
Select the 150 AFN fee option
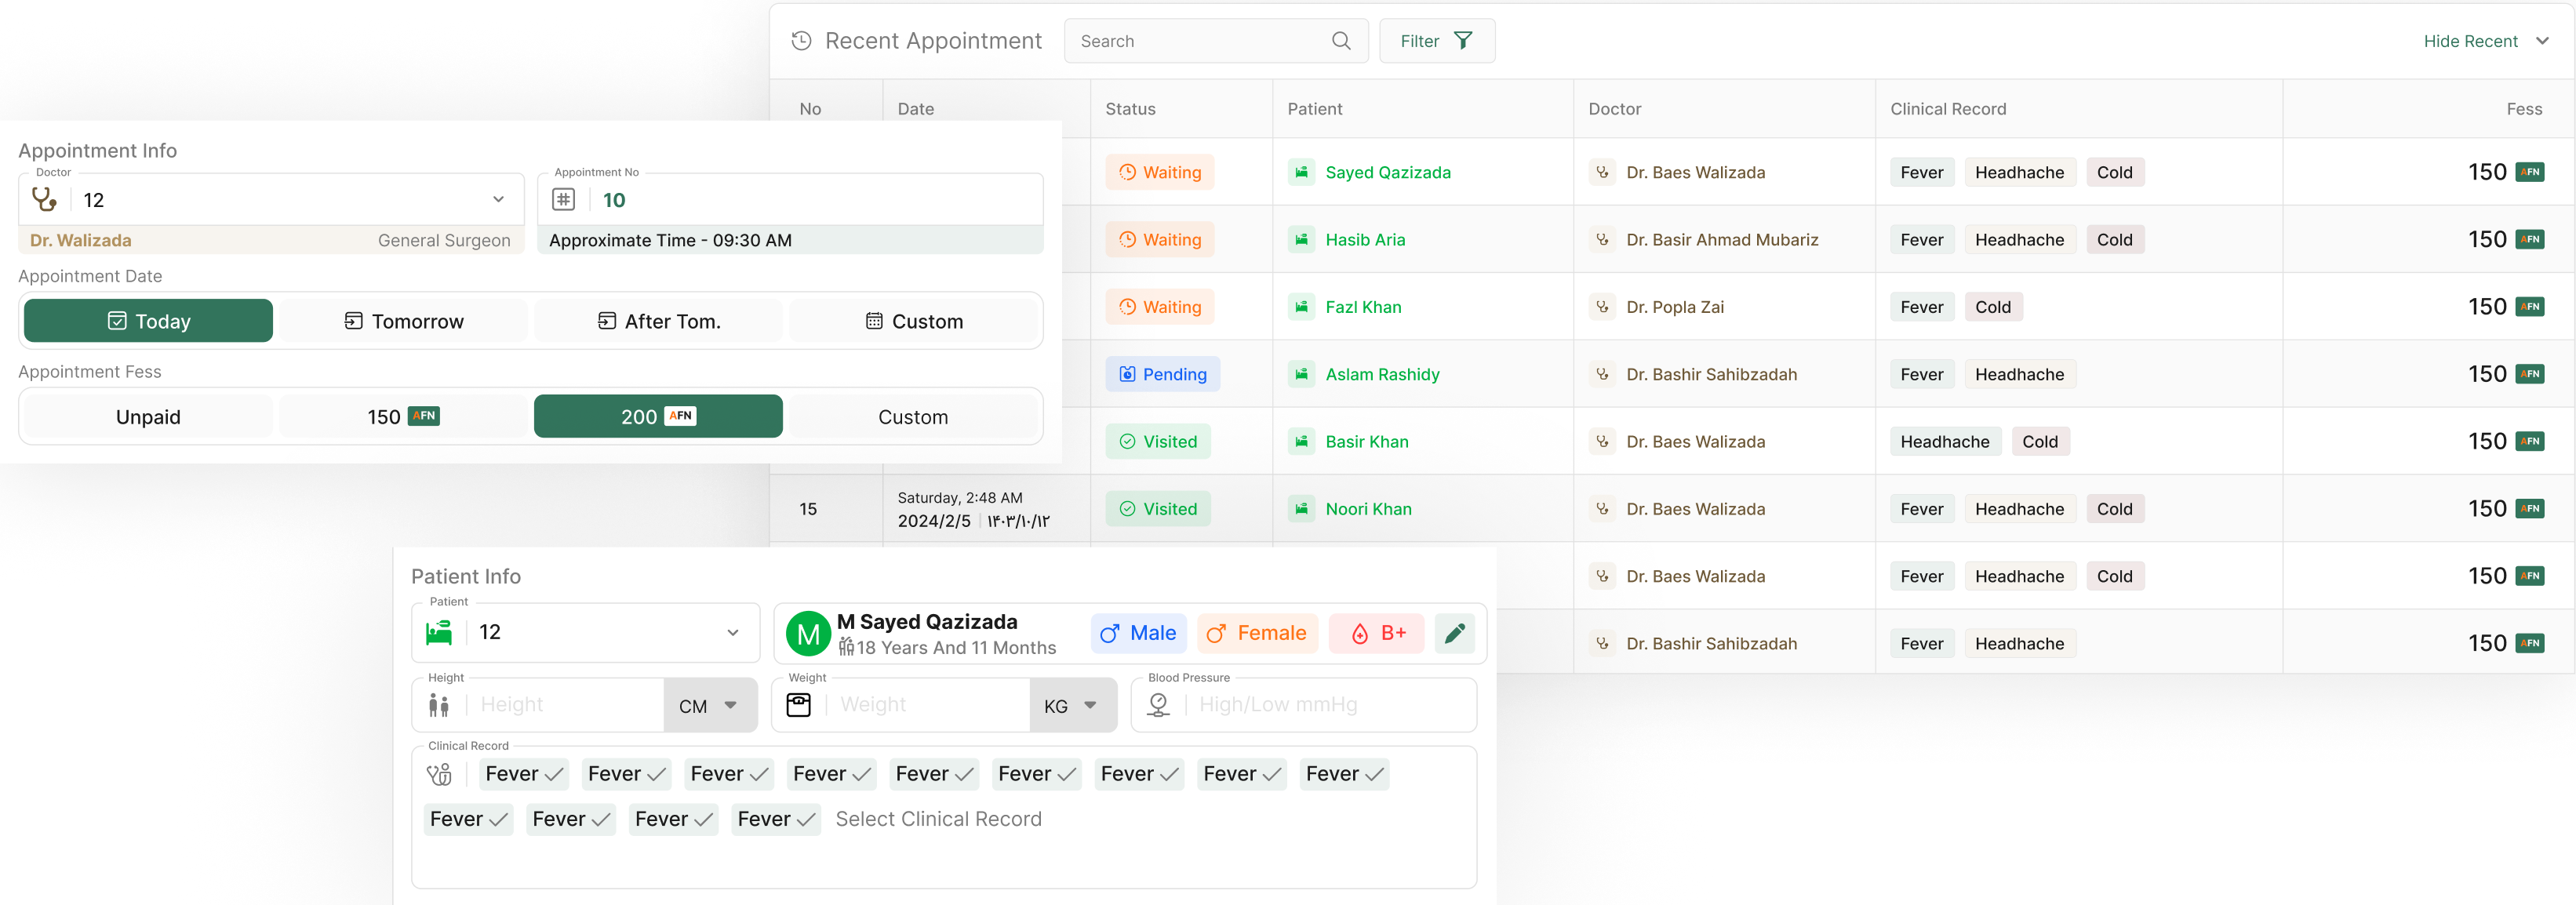tap(403, 417)
